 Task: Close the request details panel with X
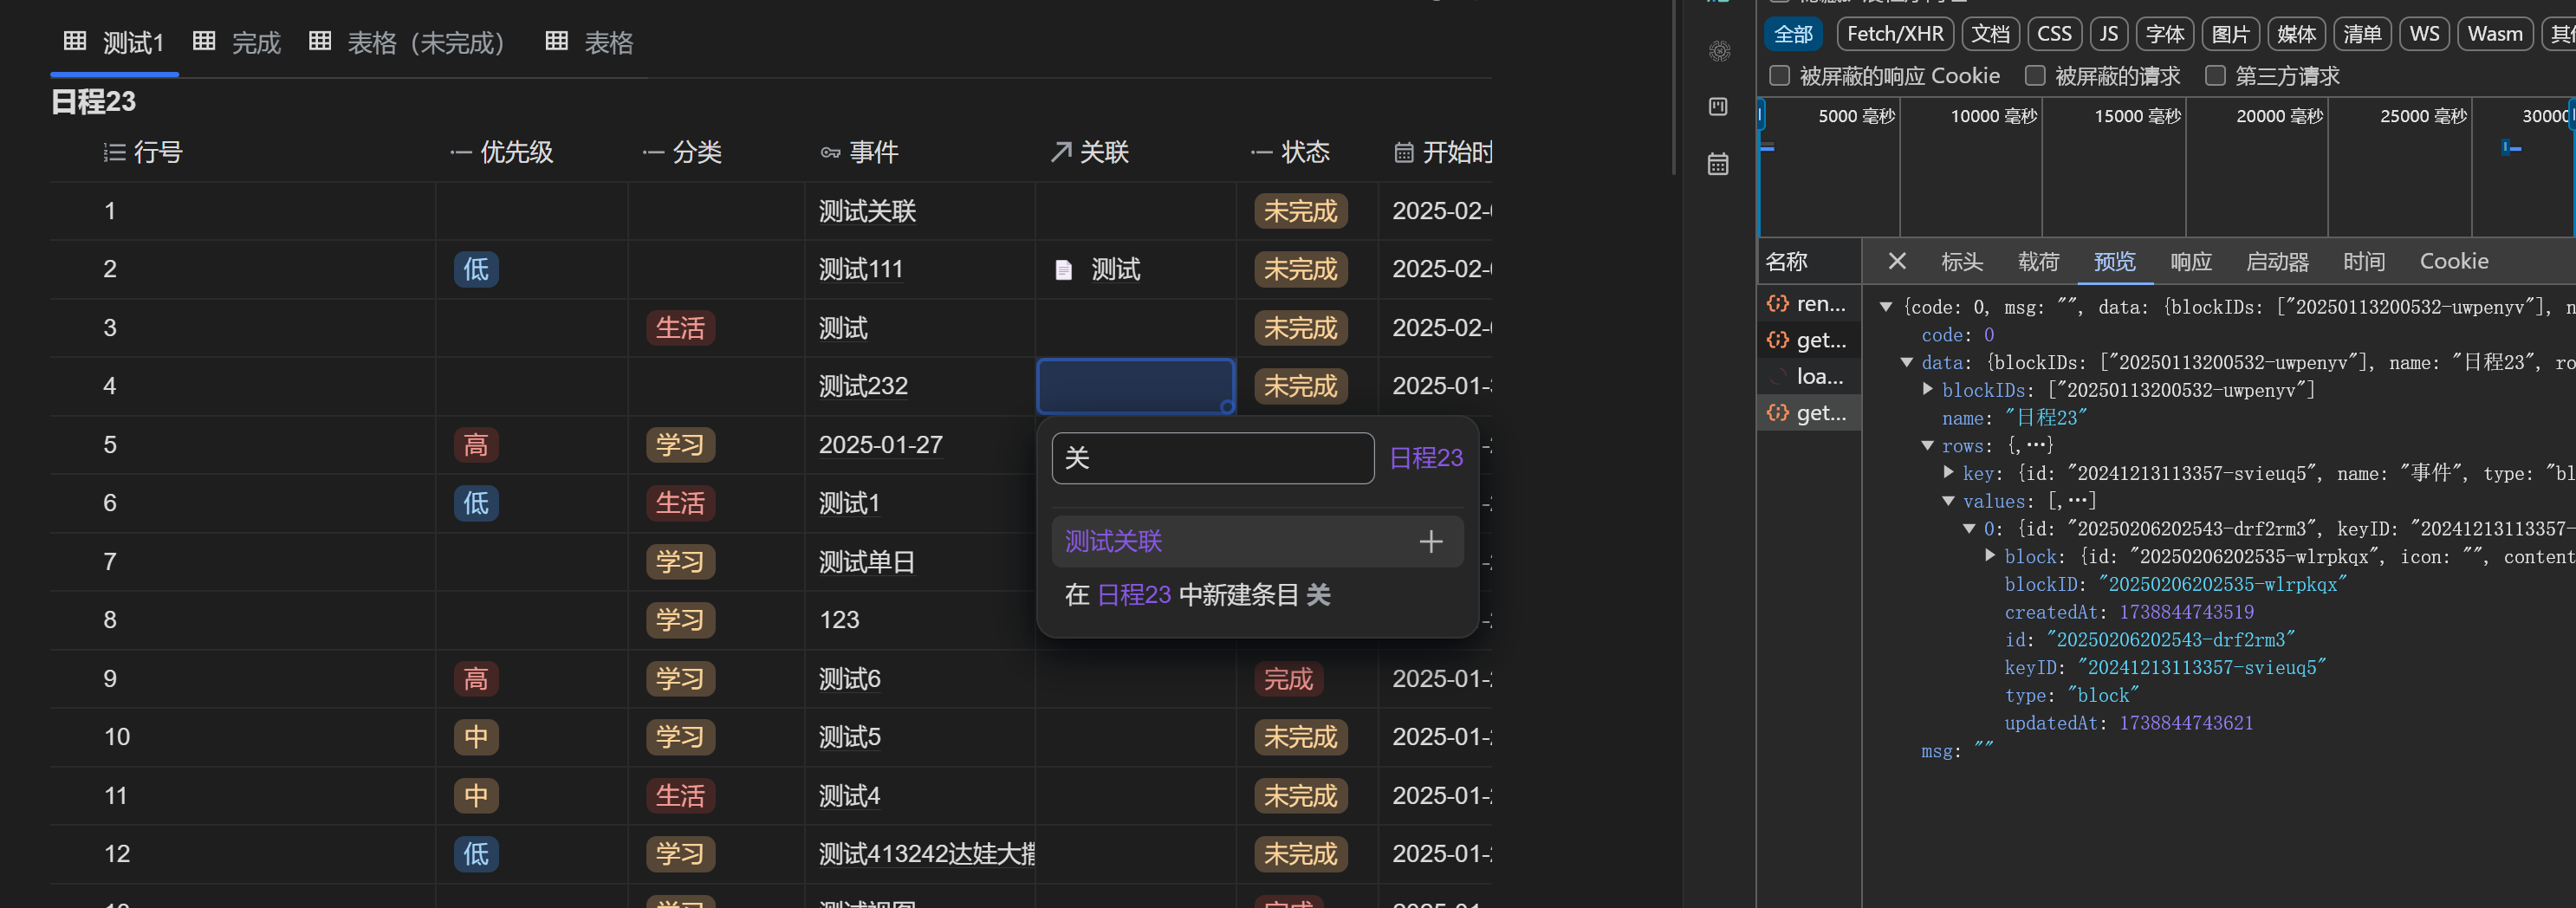1896,261
